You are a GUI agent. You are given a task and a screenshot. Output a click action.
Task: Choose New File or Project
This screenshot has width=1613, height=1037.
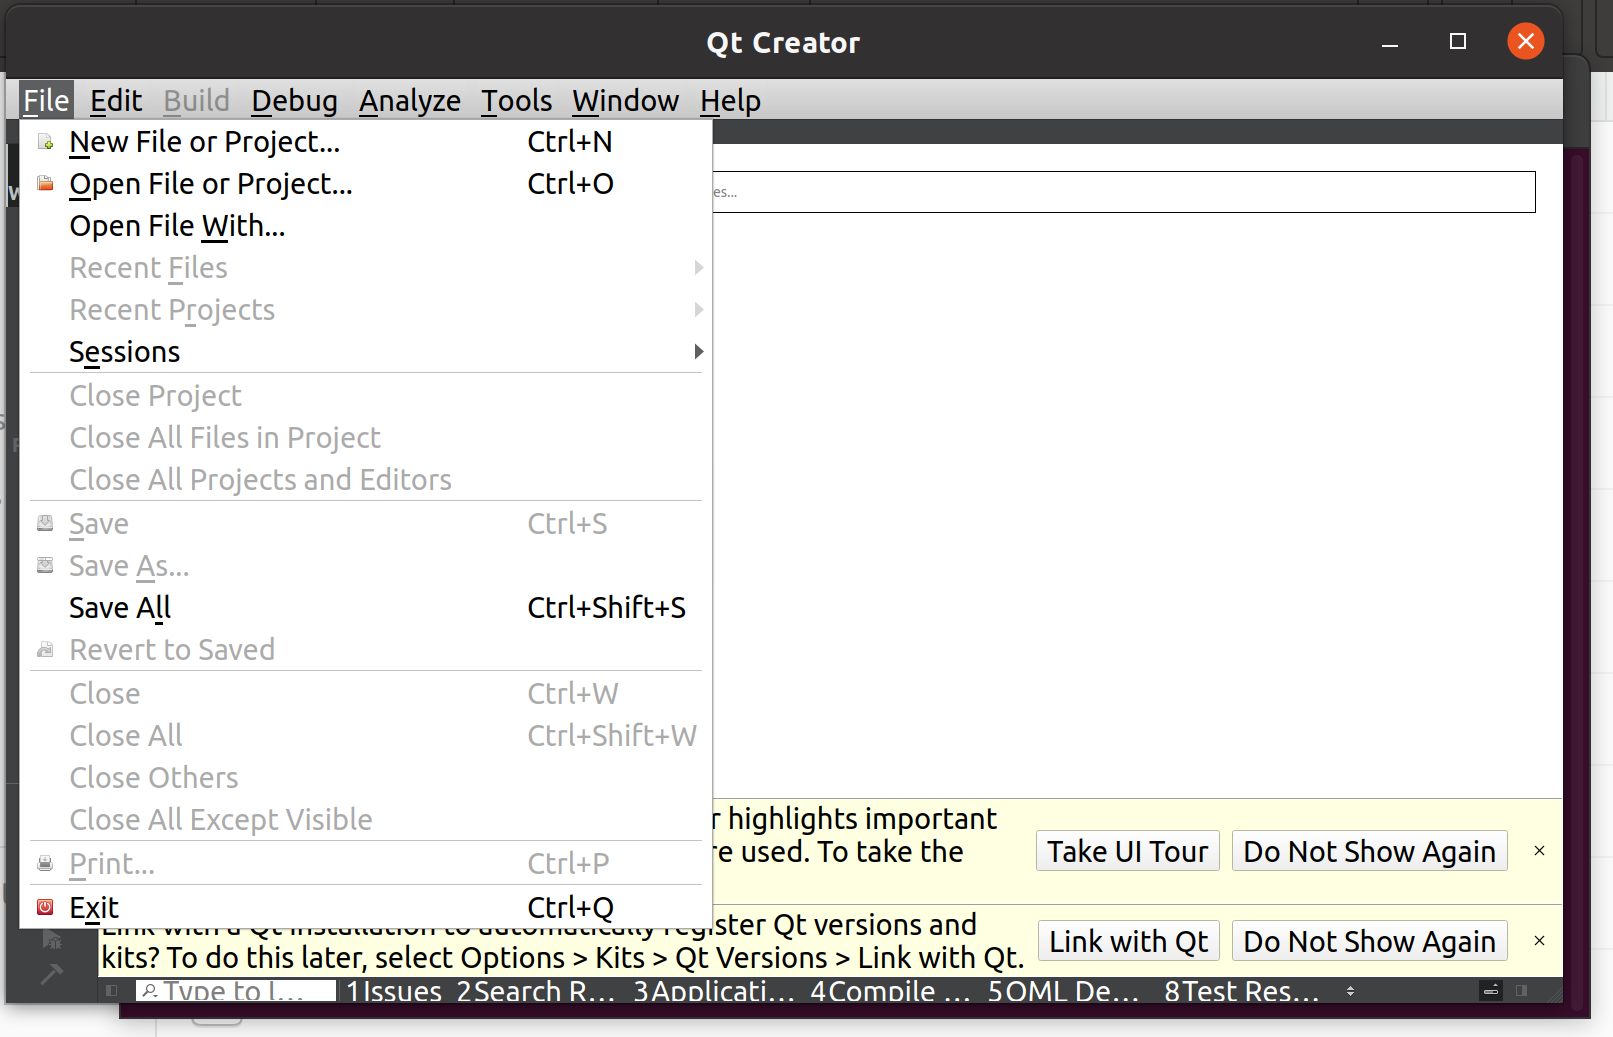point(366,142)
